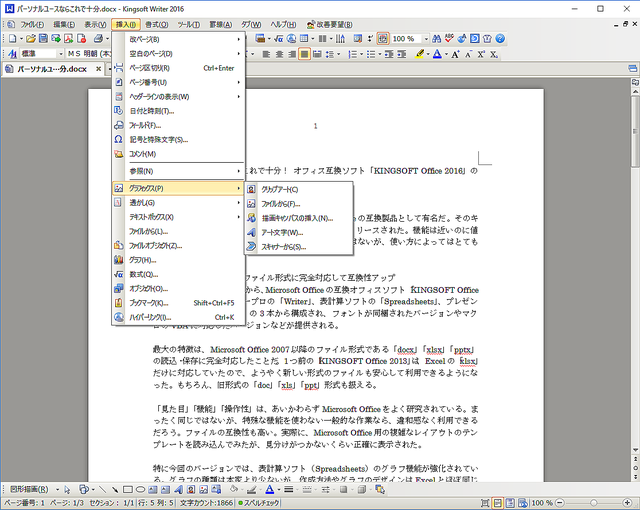This screenshot has height=510, width=640.
Task: Click the Increase indent icon
Action: click(x=402, y=54)
